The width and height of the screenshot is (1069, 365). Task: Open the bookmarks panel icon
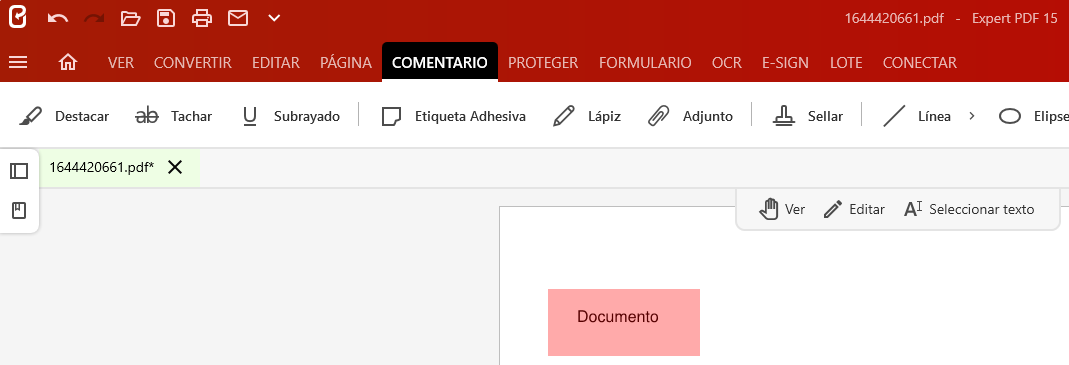pyautogui.click(x=19, y=211)
